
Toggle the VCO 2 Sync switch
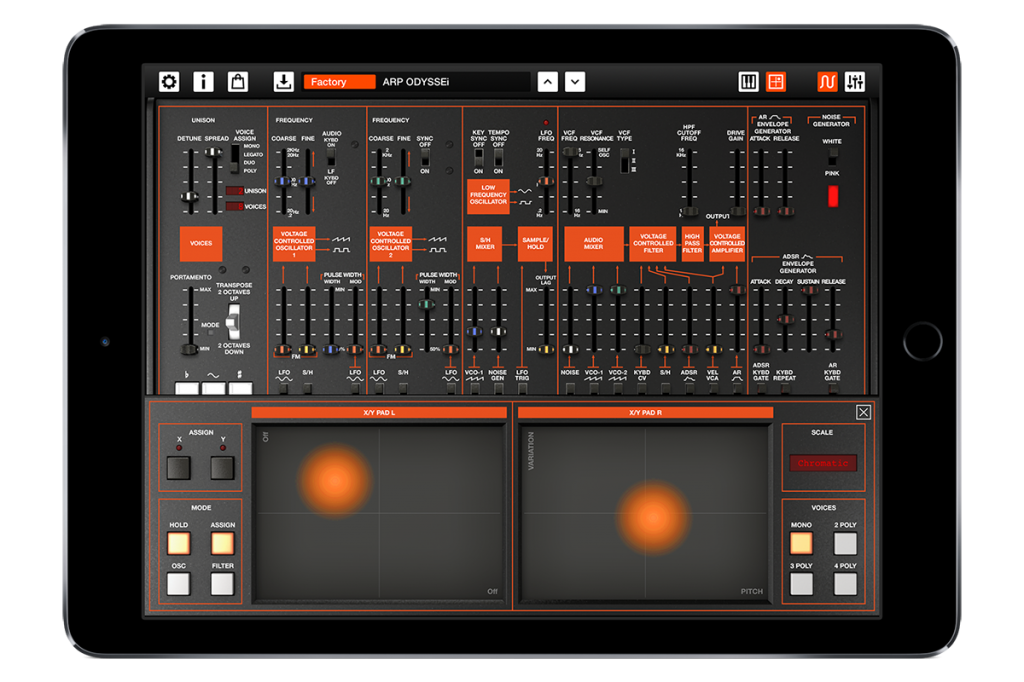[x=425, y=157]
